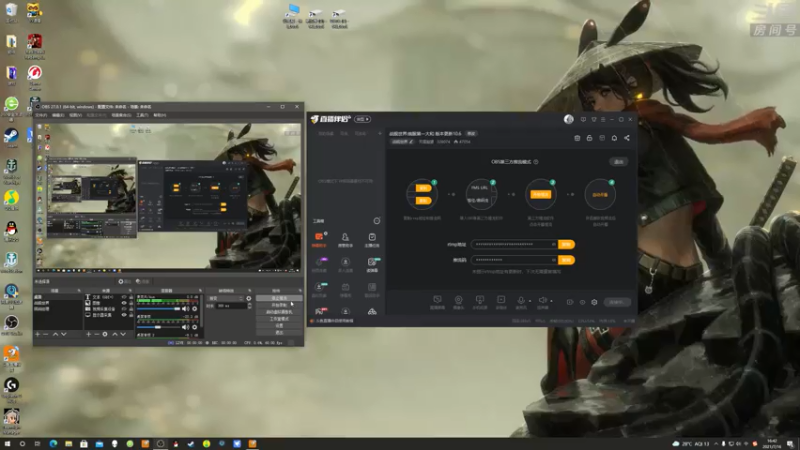
Task: Click the lock icon in the companion header row
Action: (x=589, y=138)
